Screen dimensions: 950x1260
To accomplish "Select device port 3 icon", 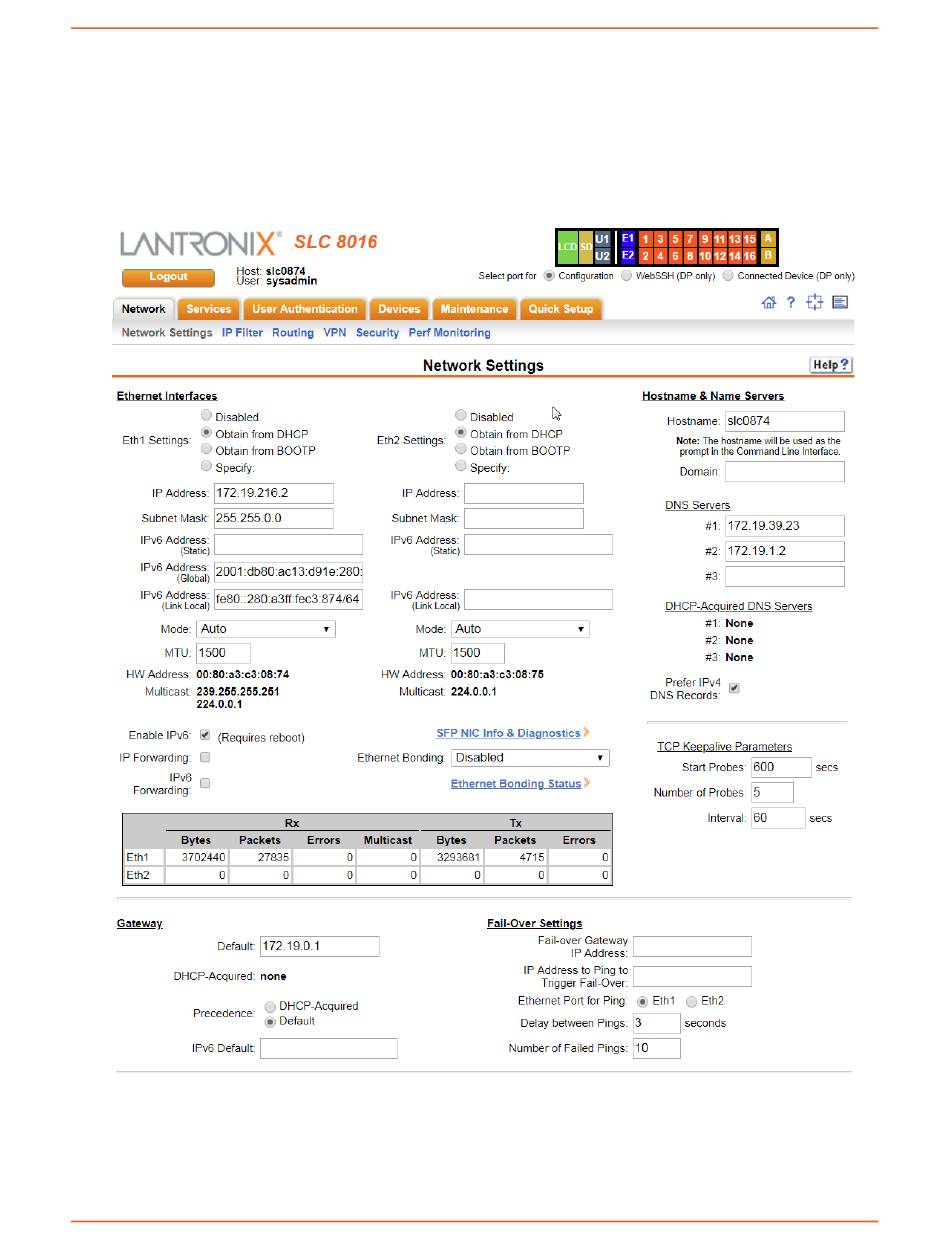I will (x=661, y=239).
